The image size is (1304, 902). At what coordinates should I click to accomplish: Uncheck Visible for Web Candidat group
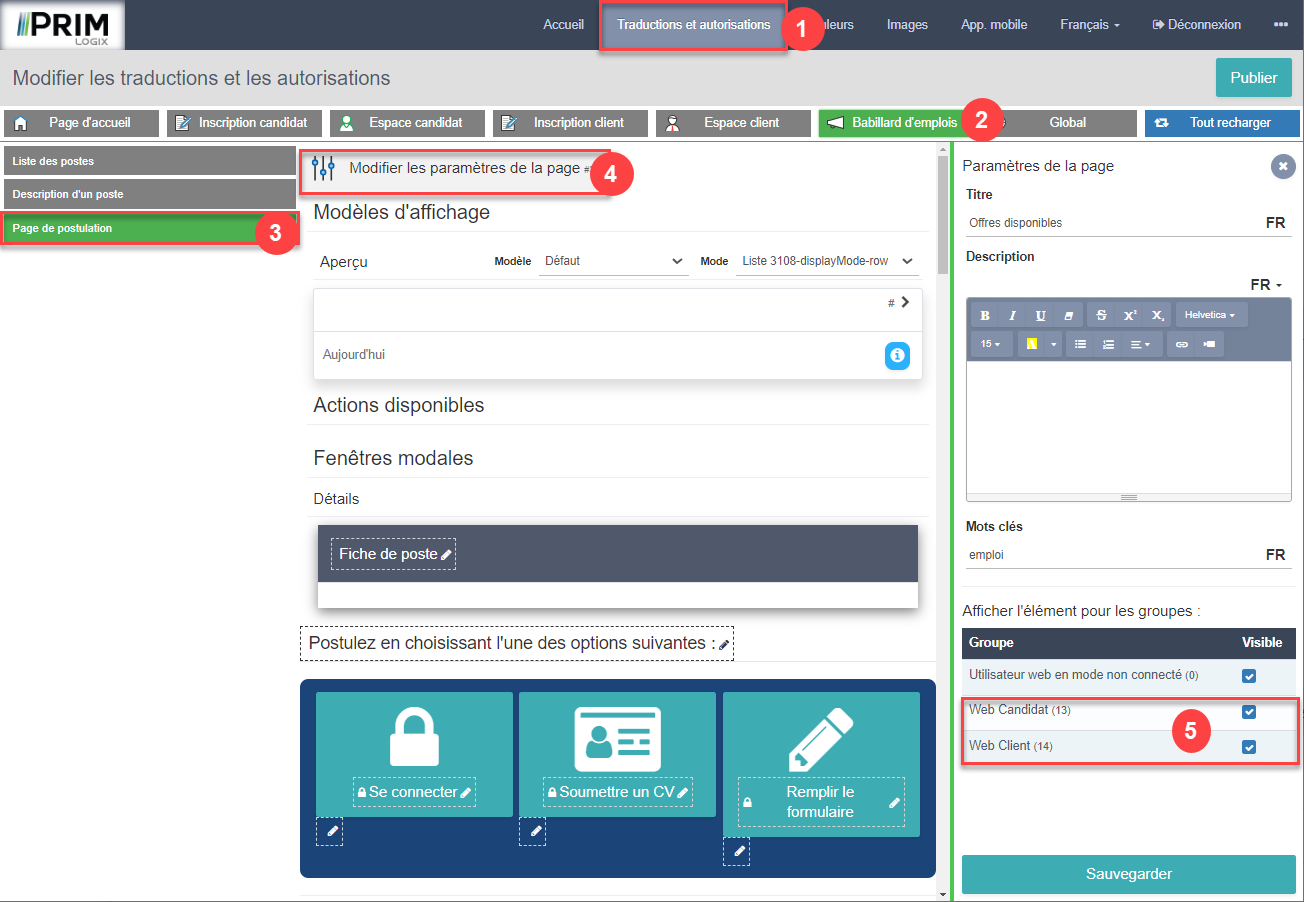[x=1249, y=711]
